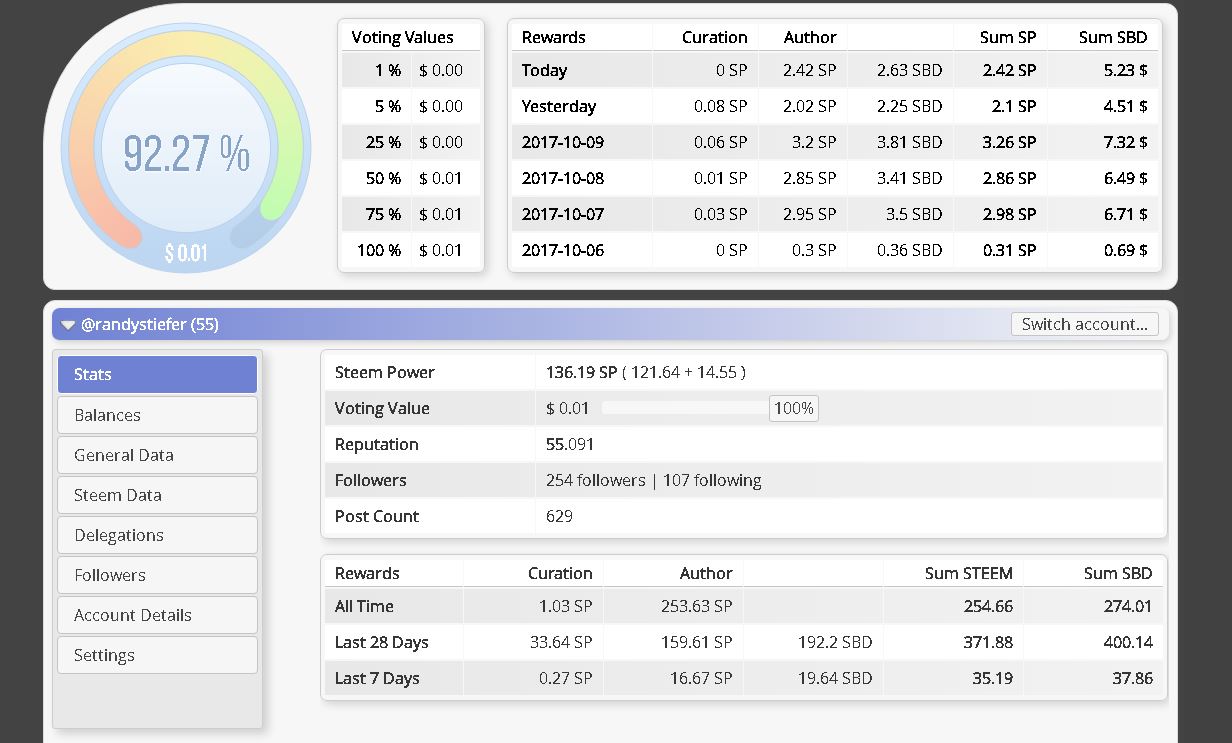
Task: Click the 2017-10-09 rewards row
Action: tap(835, 142)
